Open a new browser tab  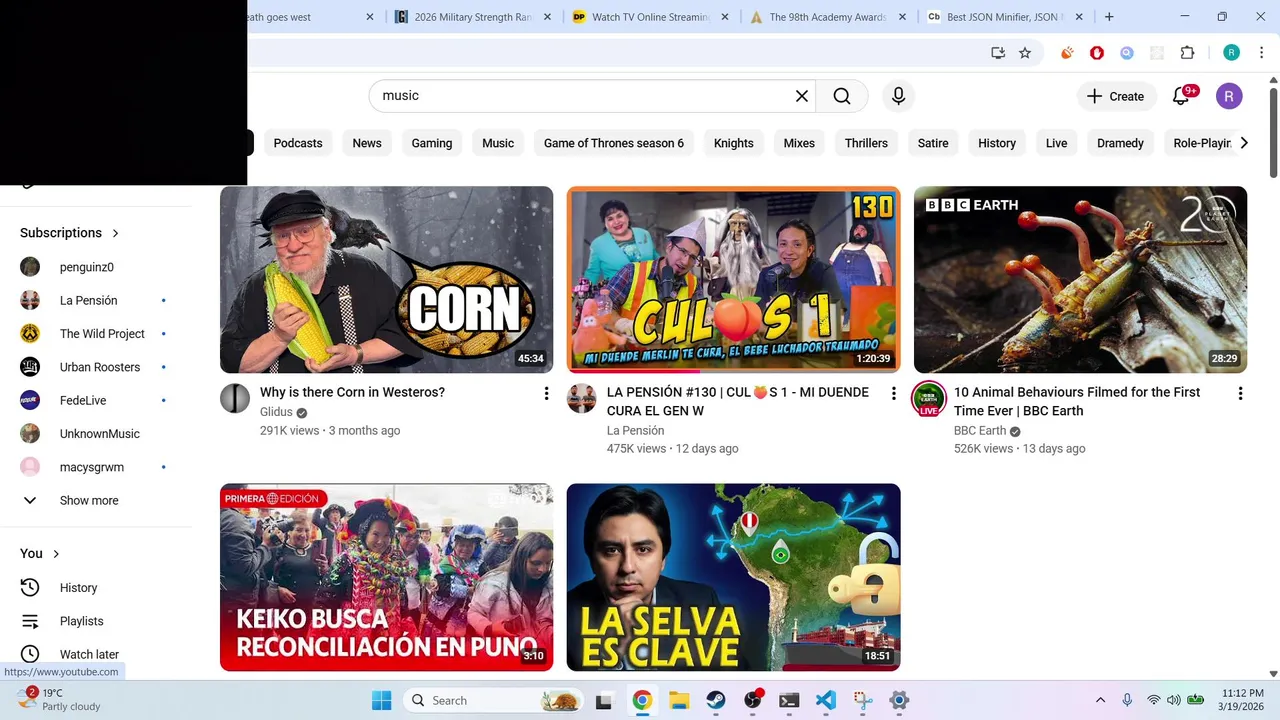pyautogui.click(x=1109, y=17)
